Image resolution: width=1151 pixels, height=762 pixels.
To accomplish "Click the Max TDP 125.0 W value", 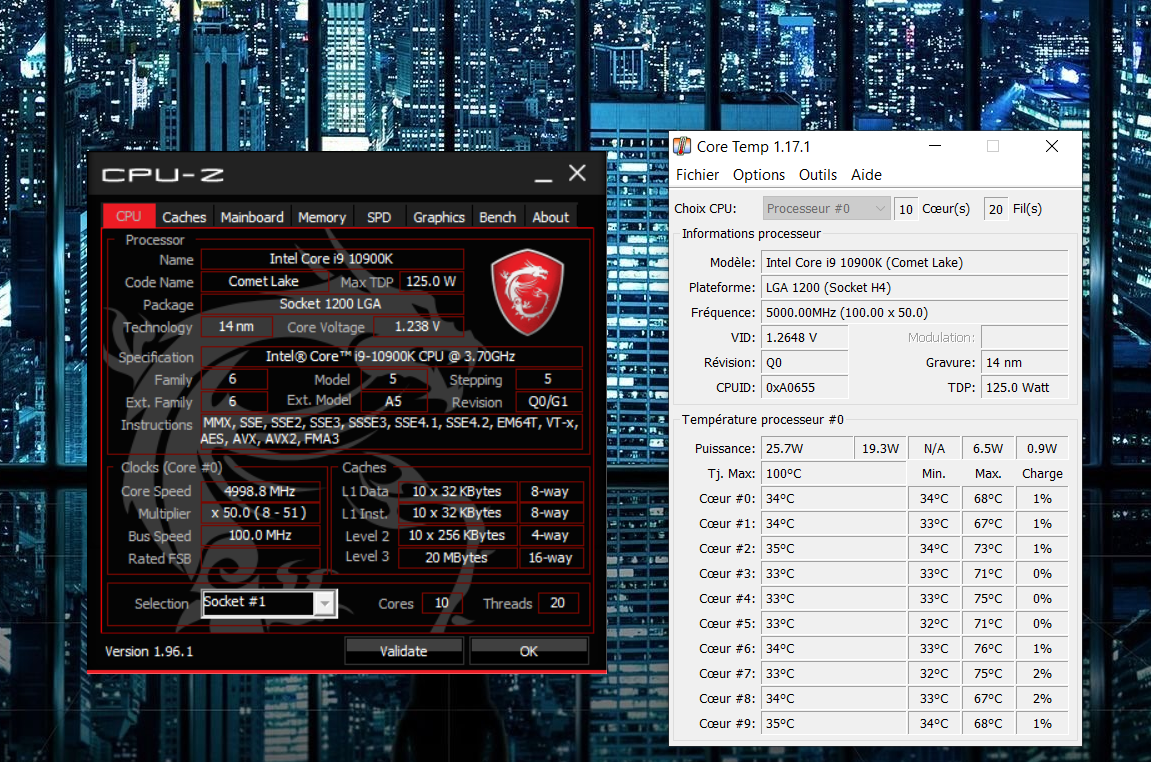I will coord(431,281).
